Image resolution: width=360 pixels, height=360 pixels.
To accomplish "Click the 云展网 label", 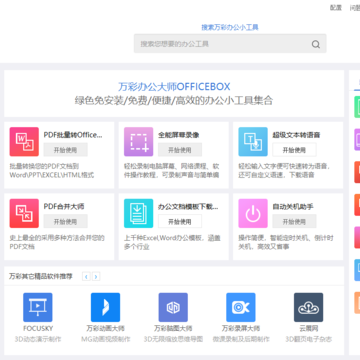I will coord(308,328).
